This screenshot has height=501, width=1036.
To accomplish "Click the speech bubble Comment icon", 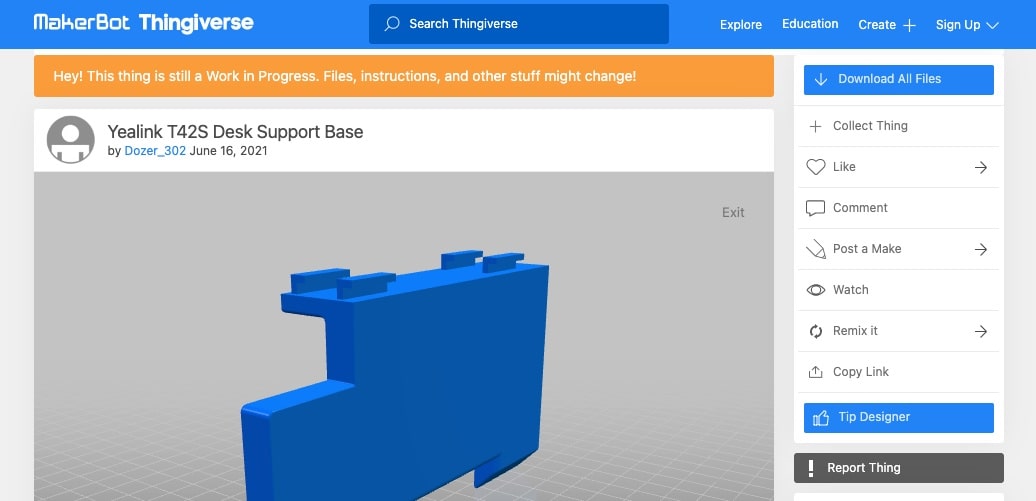I will pyautogui.click(x=815, y=208).
